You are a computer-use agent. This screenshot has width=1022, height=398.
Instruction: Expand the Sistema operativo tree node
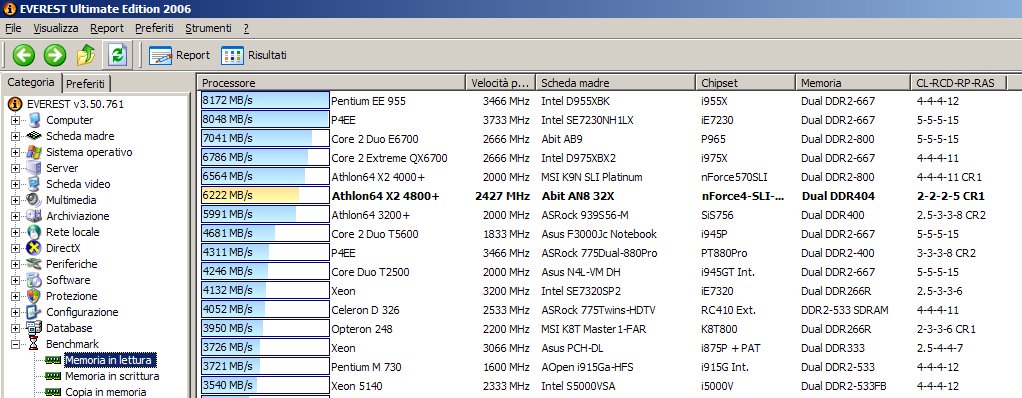click(x=16, y=152)
